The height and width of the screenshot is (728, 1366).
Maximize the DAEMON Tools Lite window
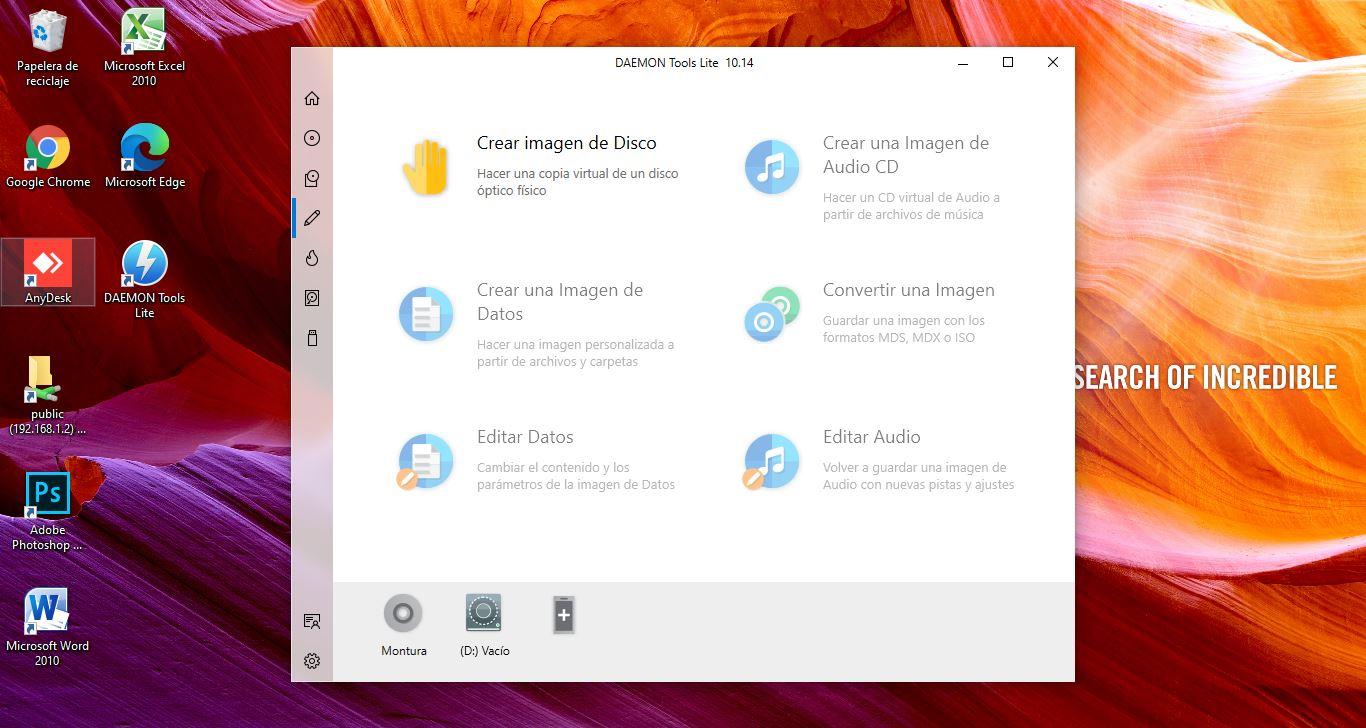[x=1008, y=62]
